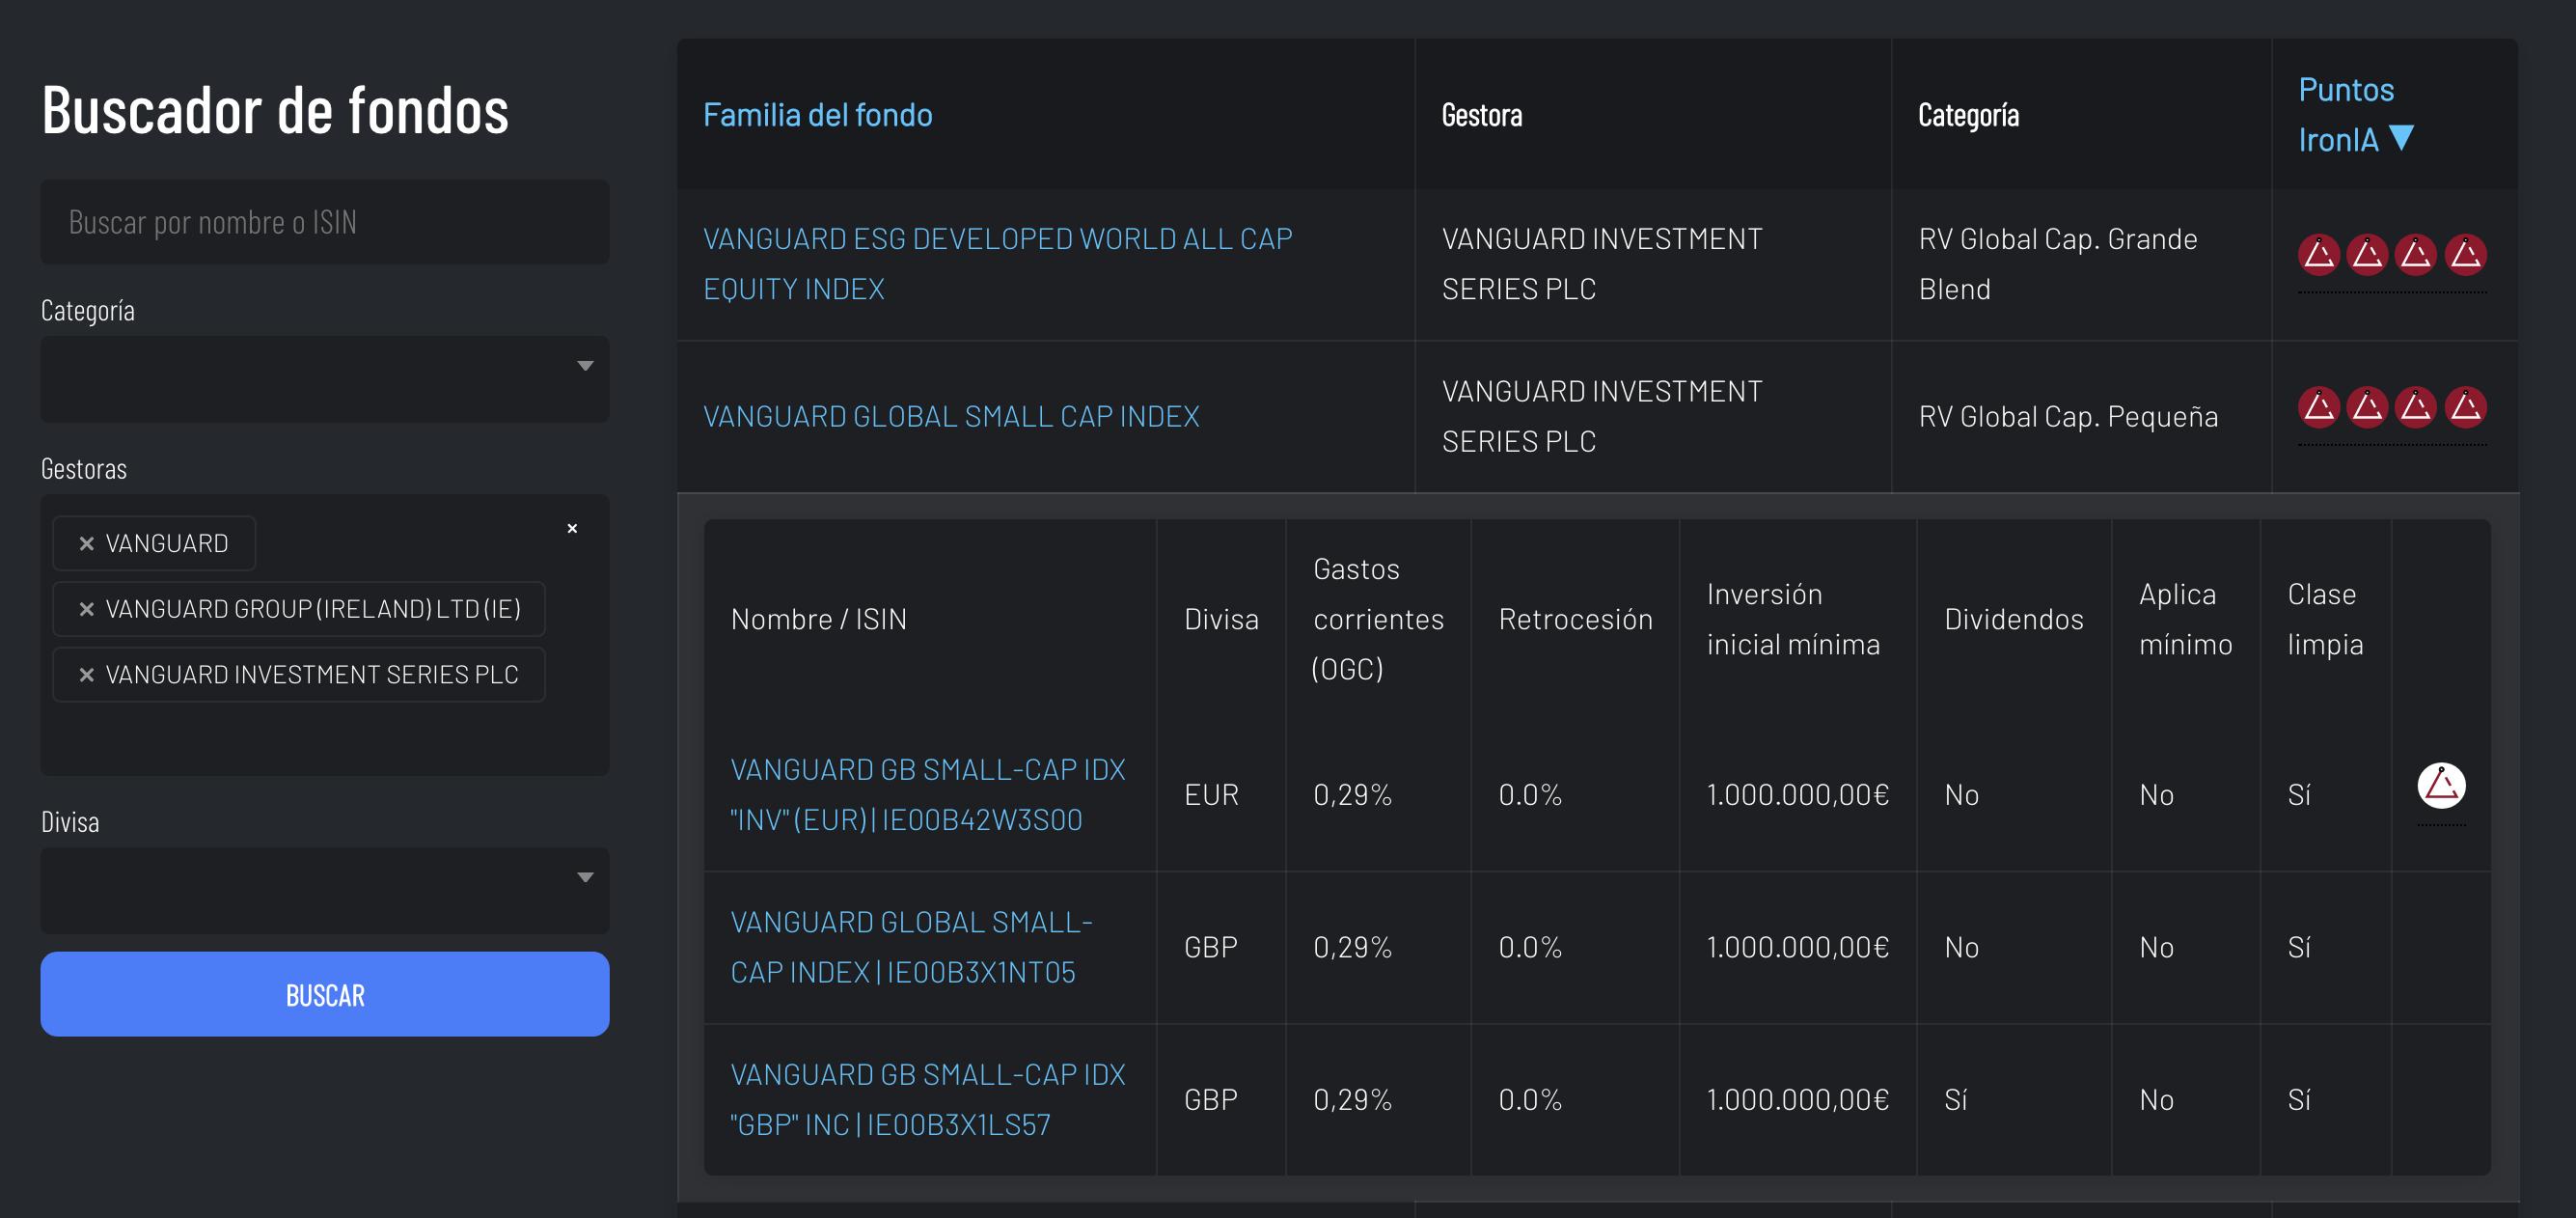Open the Divisa dropdown
2576x1218 pixels.
(x=325, y=890)
